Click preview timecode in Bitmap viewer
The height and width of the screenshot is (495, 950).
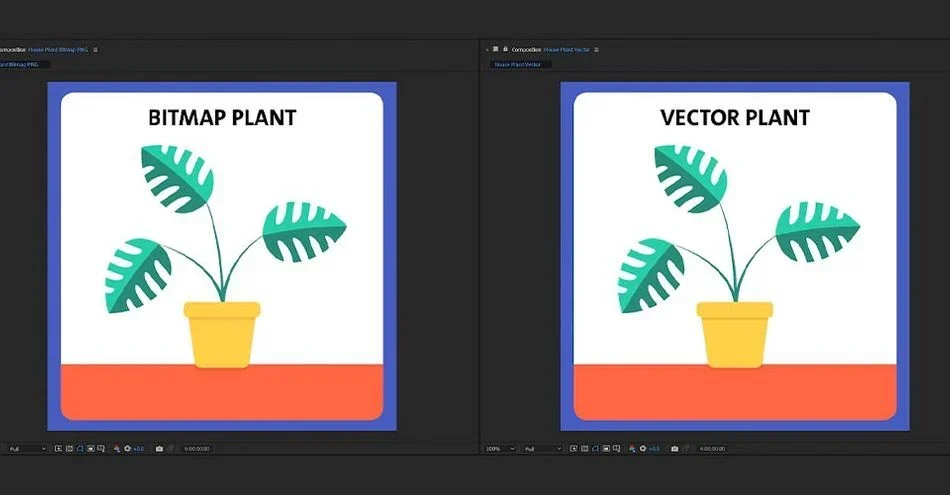(196, 449)
